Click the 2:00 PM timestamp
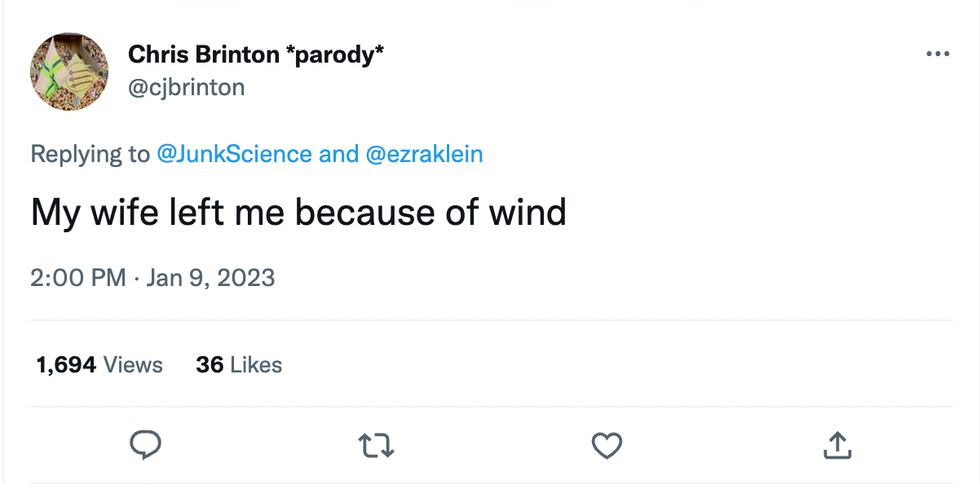Viewport: 980px width, 484px height. [x=78, y=277]
